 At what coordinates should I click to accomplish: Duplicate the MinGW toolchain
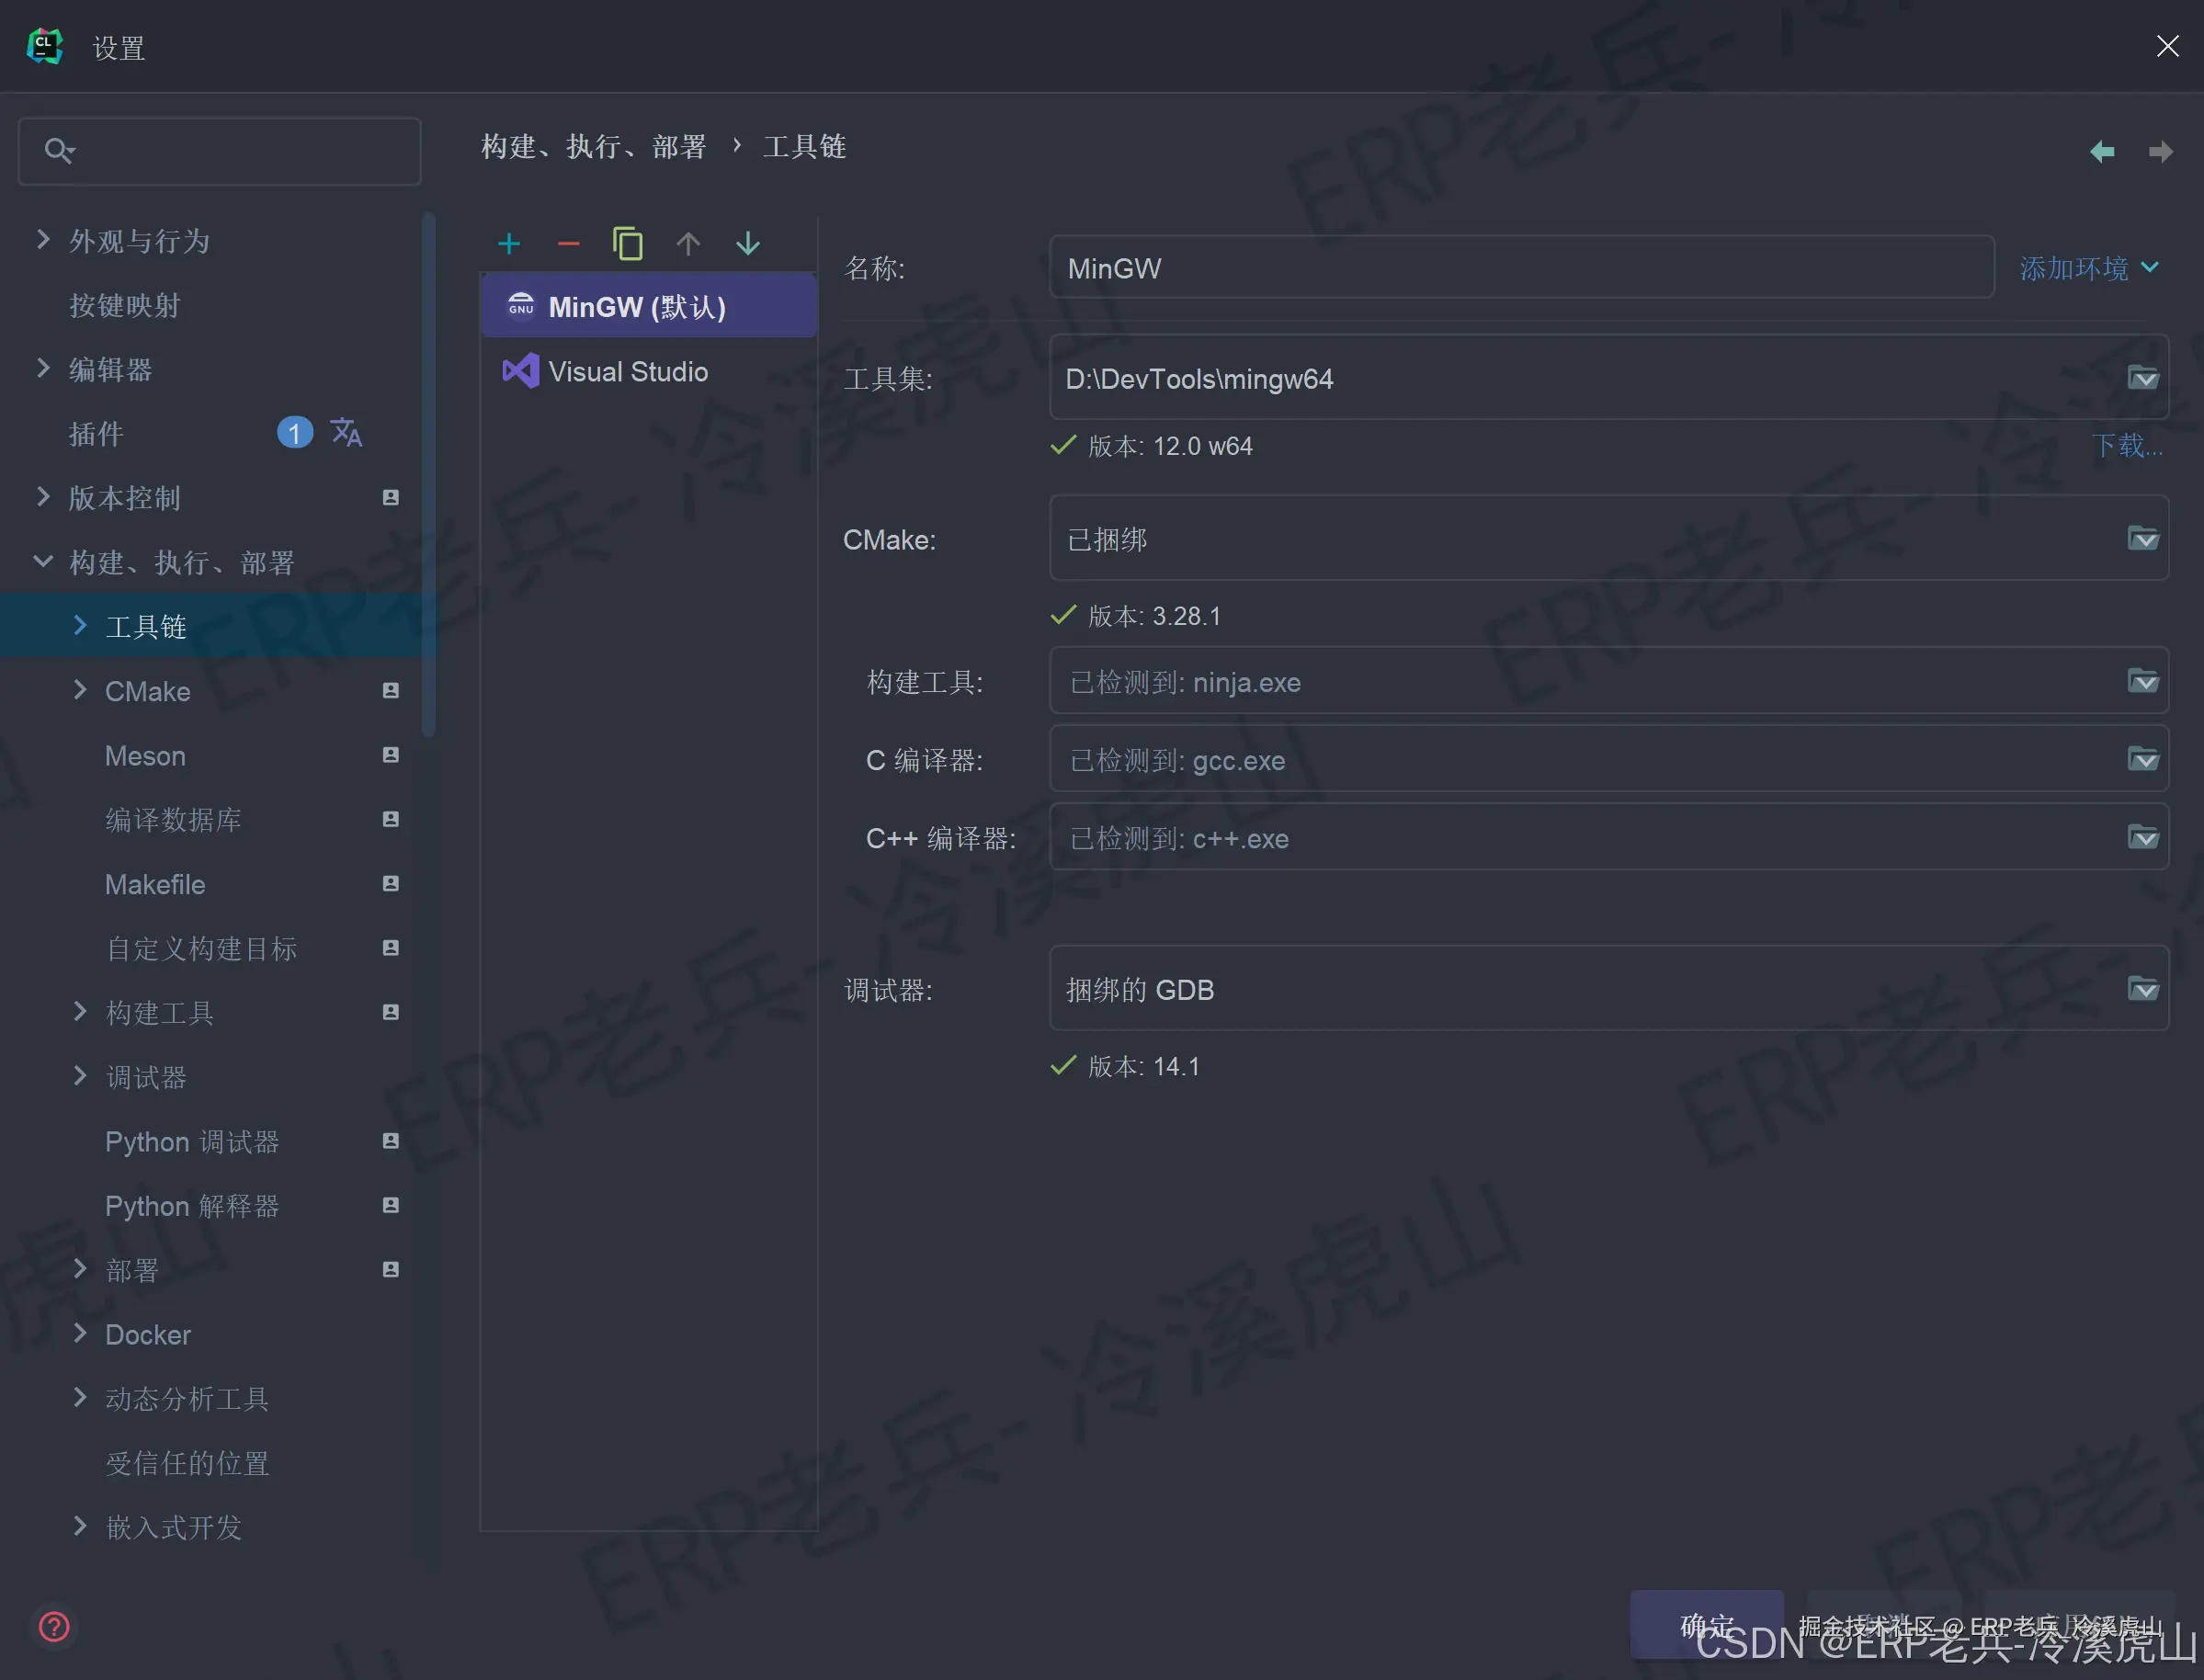click(628, 243)
